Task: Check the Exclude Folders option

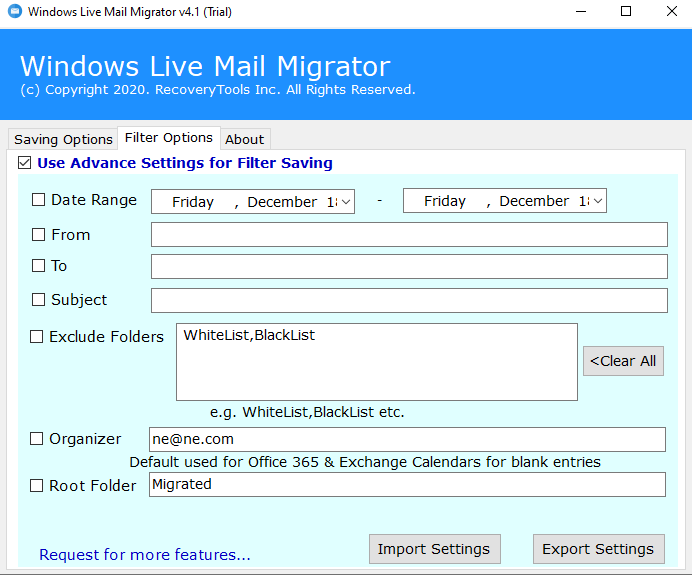Action: (x=36, y=337)
